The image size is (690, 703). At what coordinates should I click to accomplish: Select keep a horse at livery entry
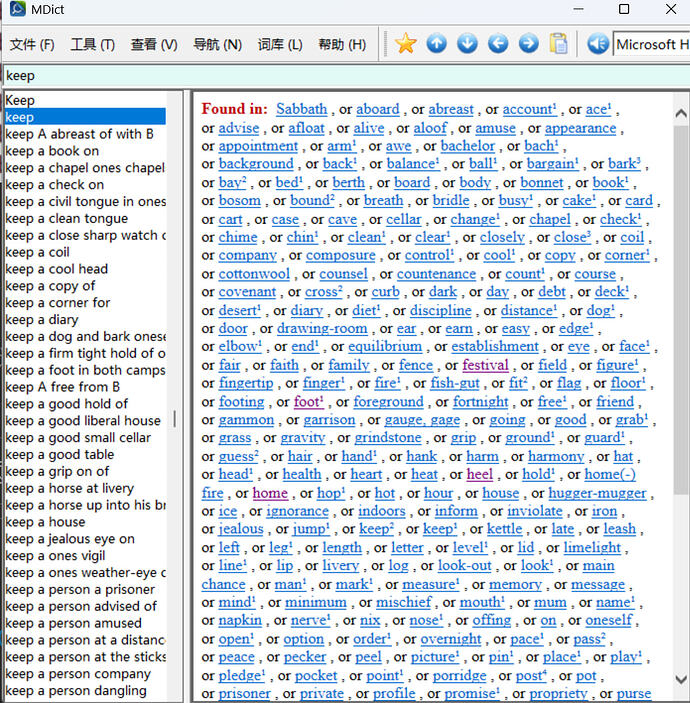[x=69, y=488]
